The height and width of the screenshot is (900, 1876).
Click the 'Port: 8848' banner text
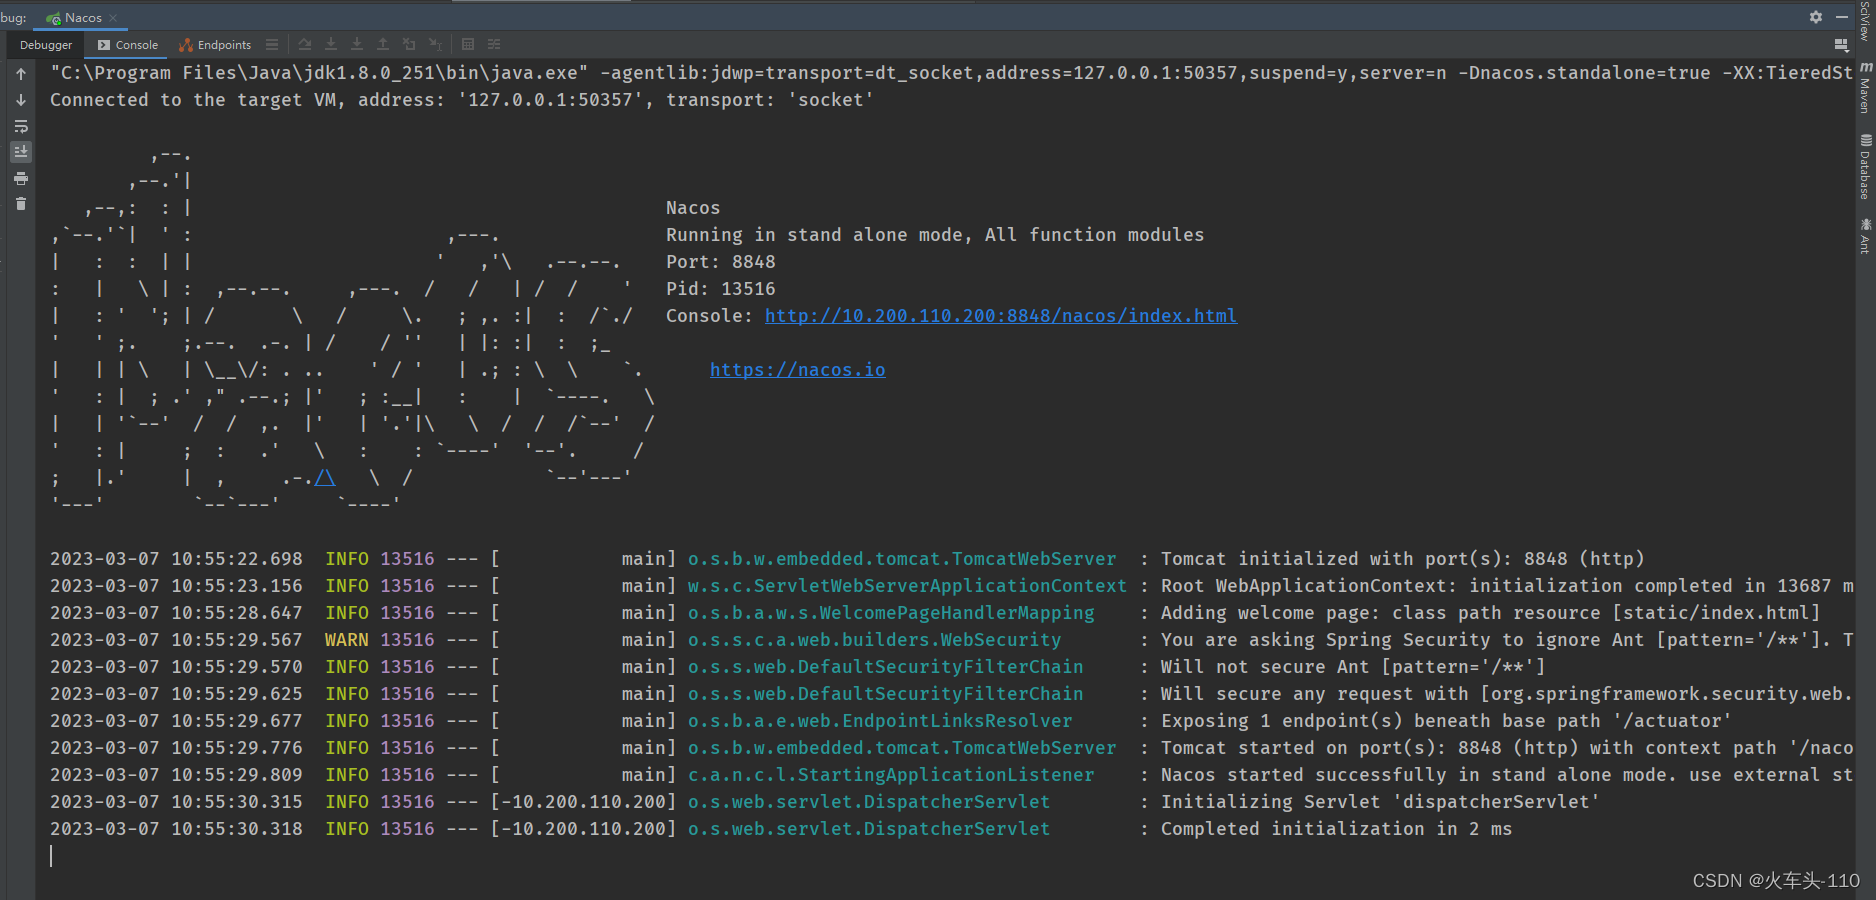tap(720, 262)
